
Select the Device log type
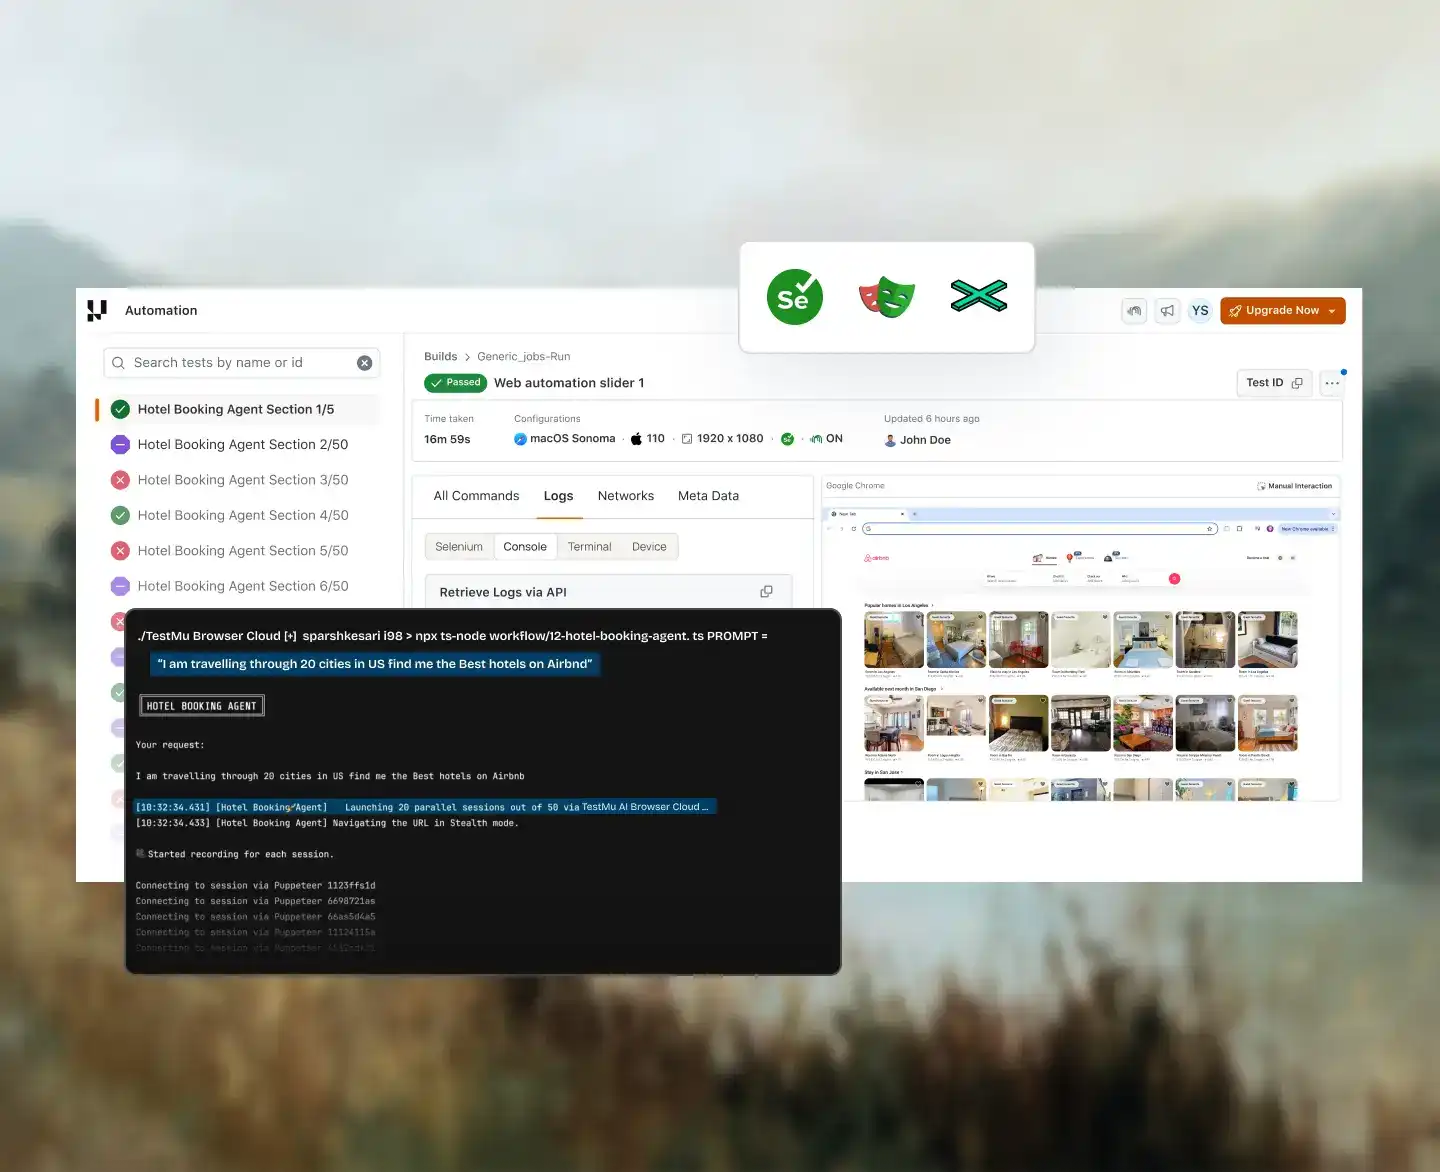pos(649,547)
